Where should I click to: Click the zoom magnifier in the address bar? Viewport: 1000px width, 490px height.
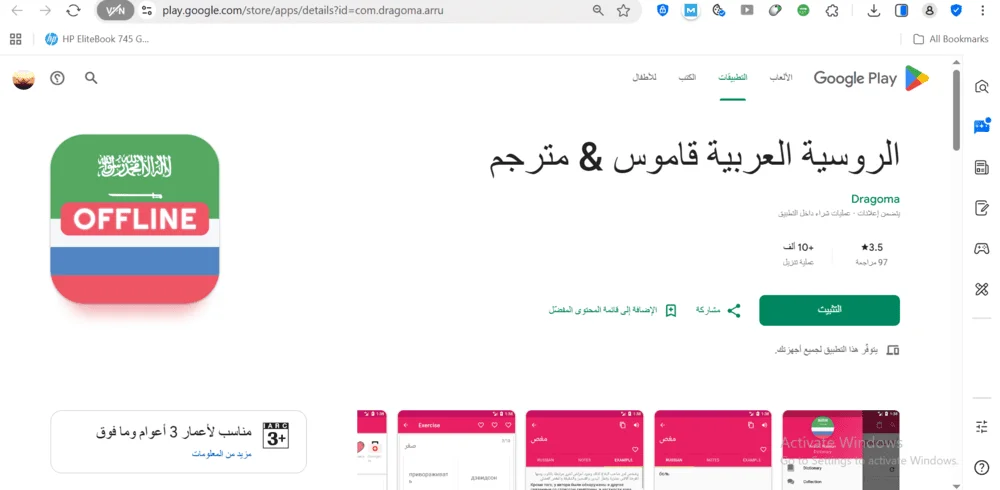pyautogui.click(x=598, y=10)
